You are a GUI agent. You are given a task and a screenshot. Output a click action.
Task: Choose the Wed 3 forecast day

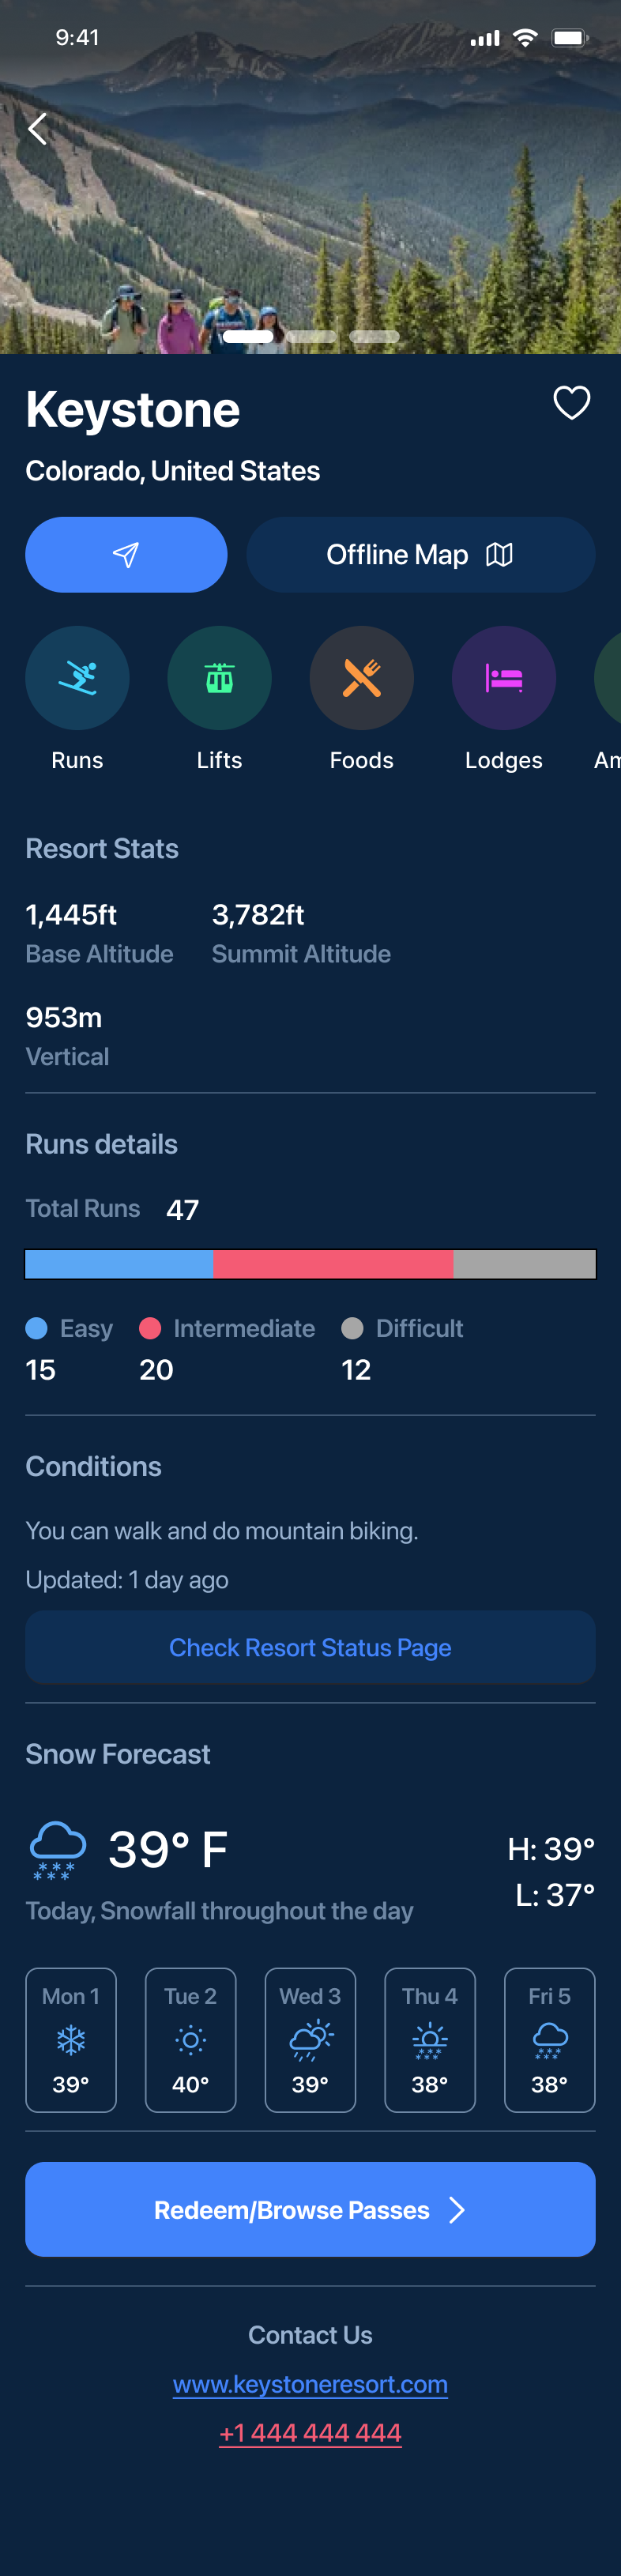tap(310, 2040)
